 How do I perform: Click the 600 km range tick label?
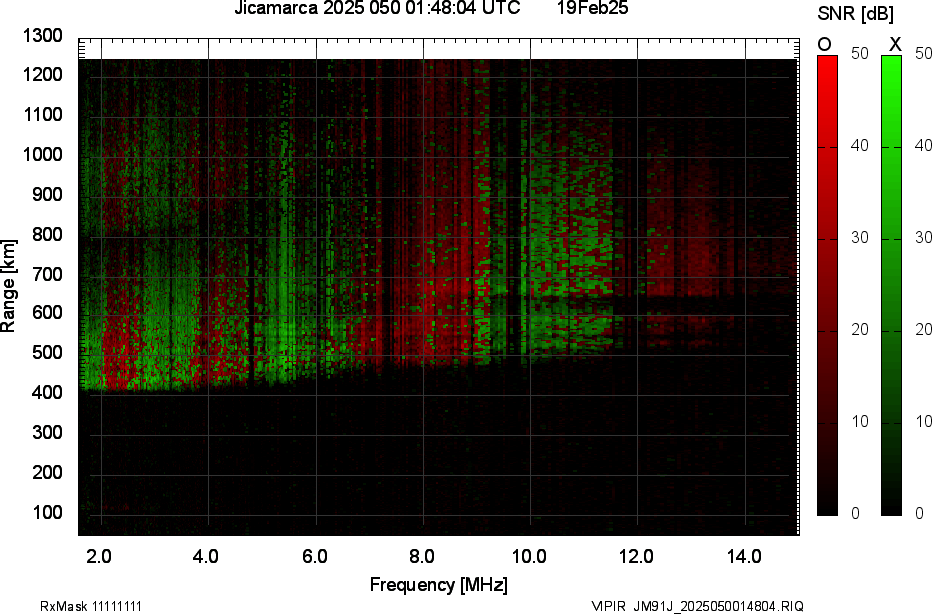tap(46, 312)
